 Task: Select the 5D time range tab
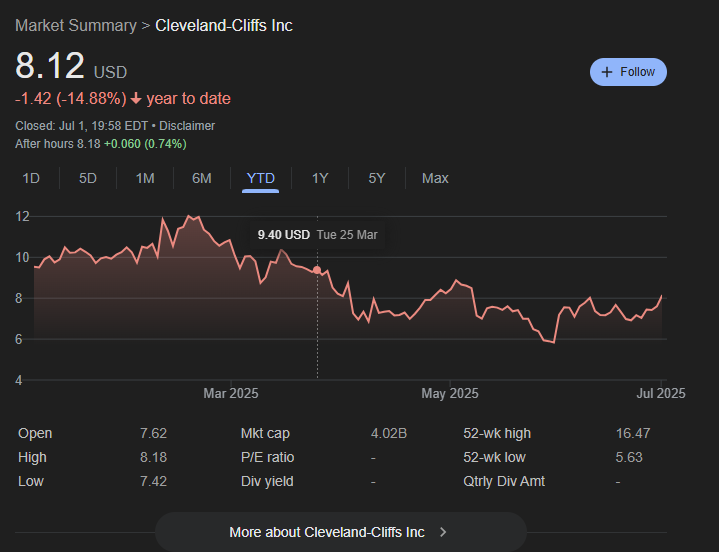(x=88, y=178)
